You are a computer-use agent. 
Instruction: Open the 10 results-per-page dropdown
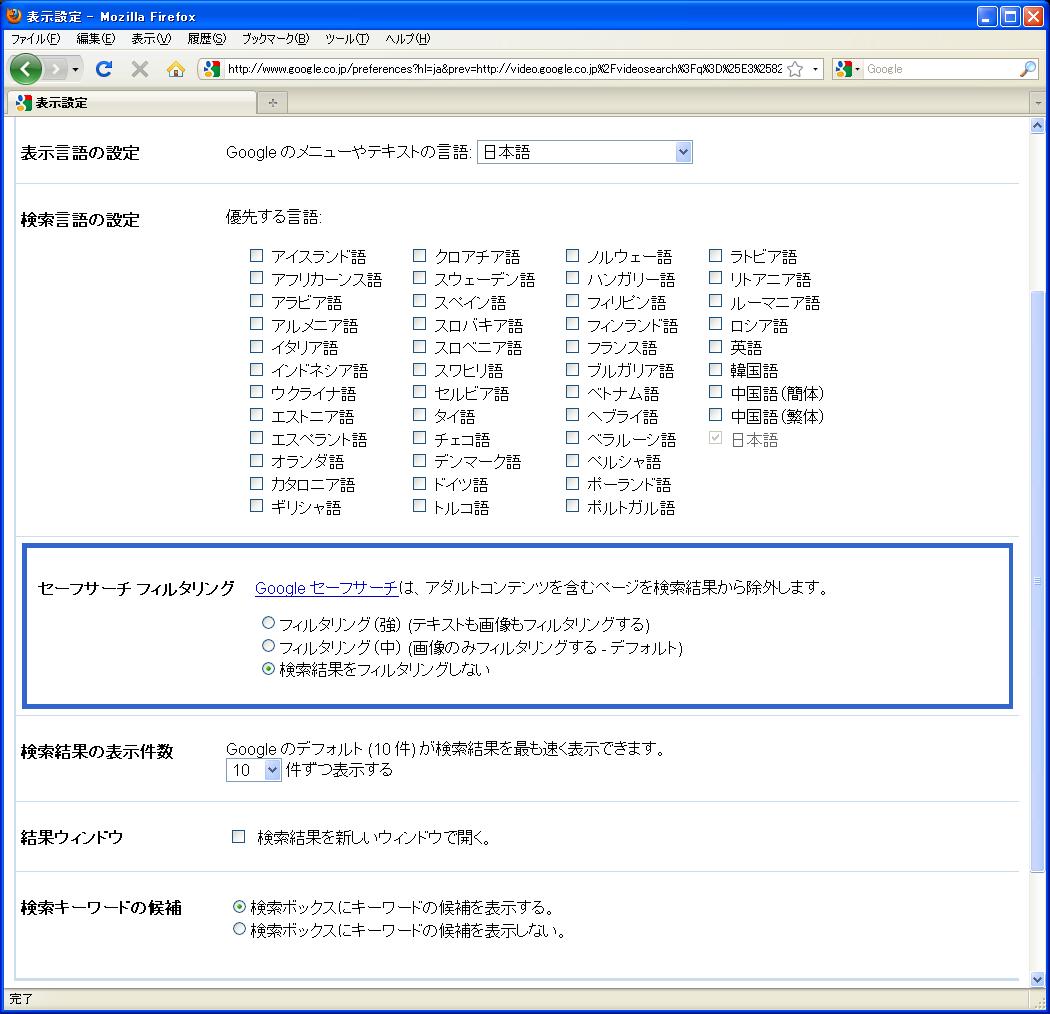[254, 770]
